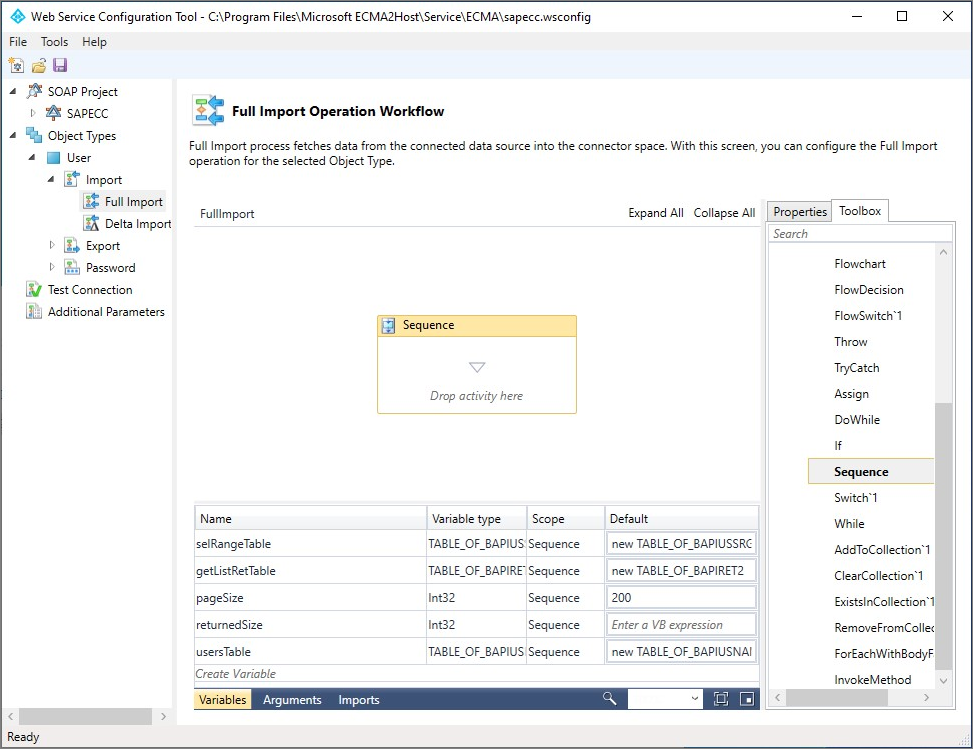Click the pageSize default value field
The width and height of the screenshot is (973, 749).
681,597
